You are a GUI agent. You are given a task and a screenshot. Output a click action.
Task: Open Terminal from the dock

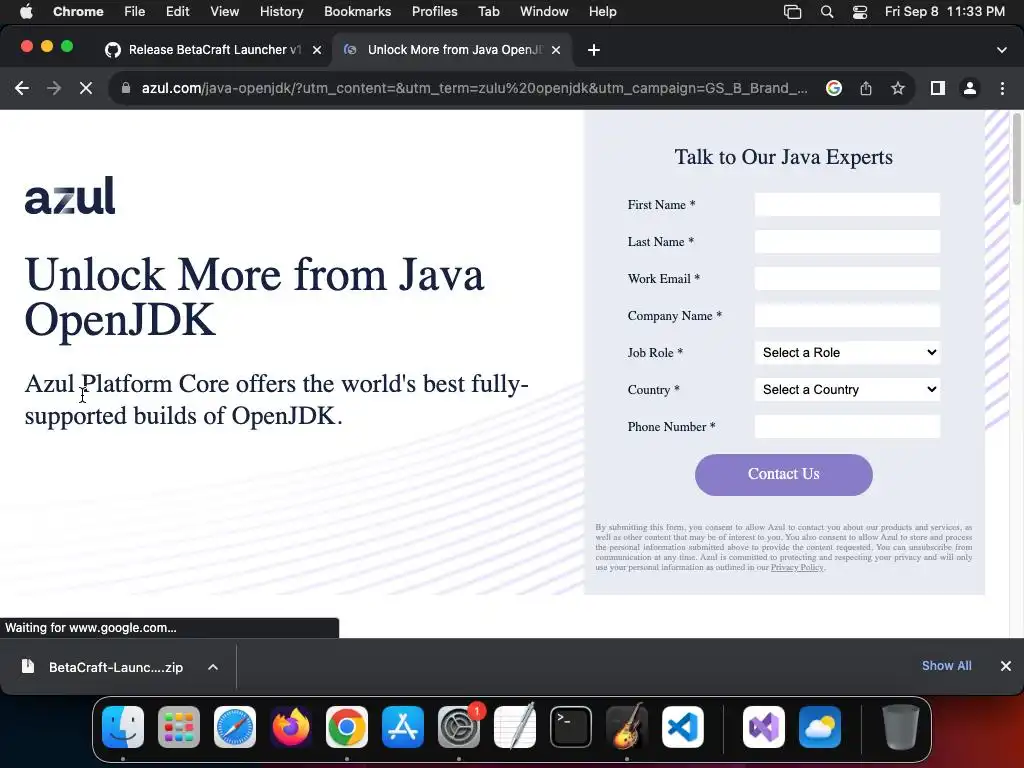[571, 727]
